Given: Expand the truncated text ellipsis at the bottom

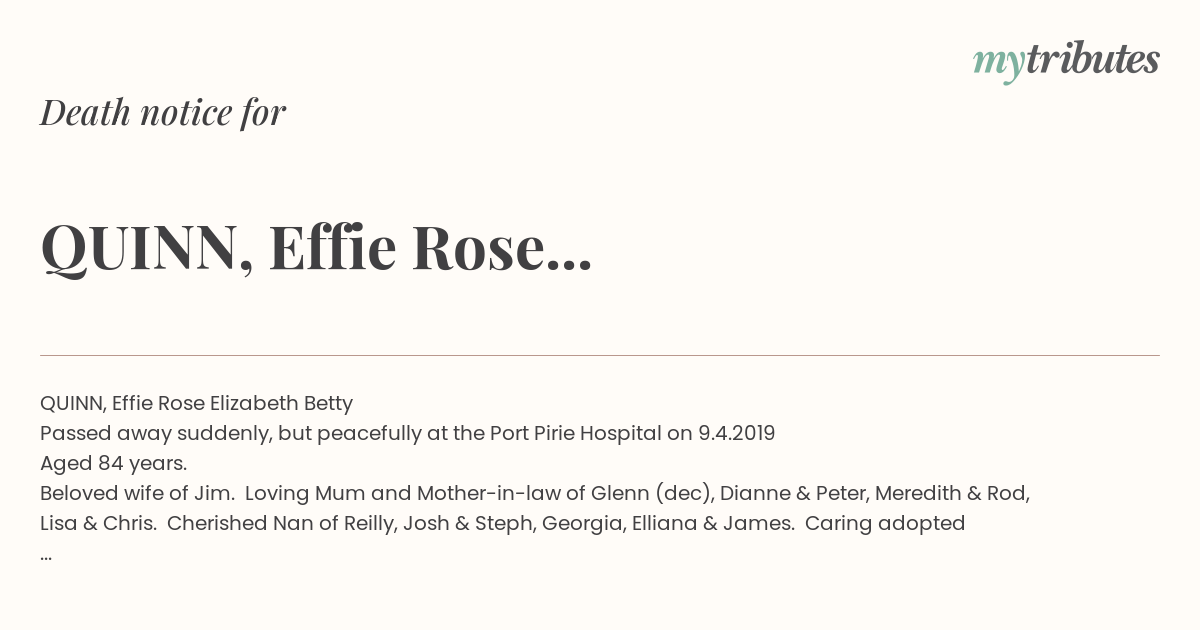Looking at the screenshot, I should [x=46, y=557].
